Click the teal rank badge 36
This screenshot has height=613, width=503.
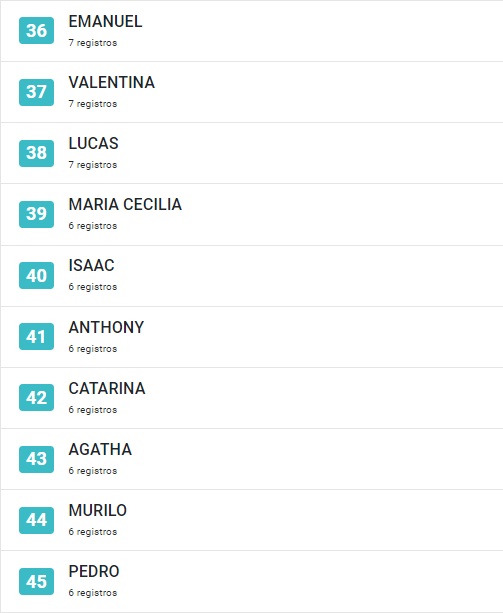point(36,30)
